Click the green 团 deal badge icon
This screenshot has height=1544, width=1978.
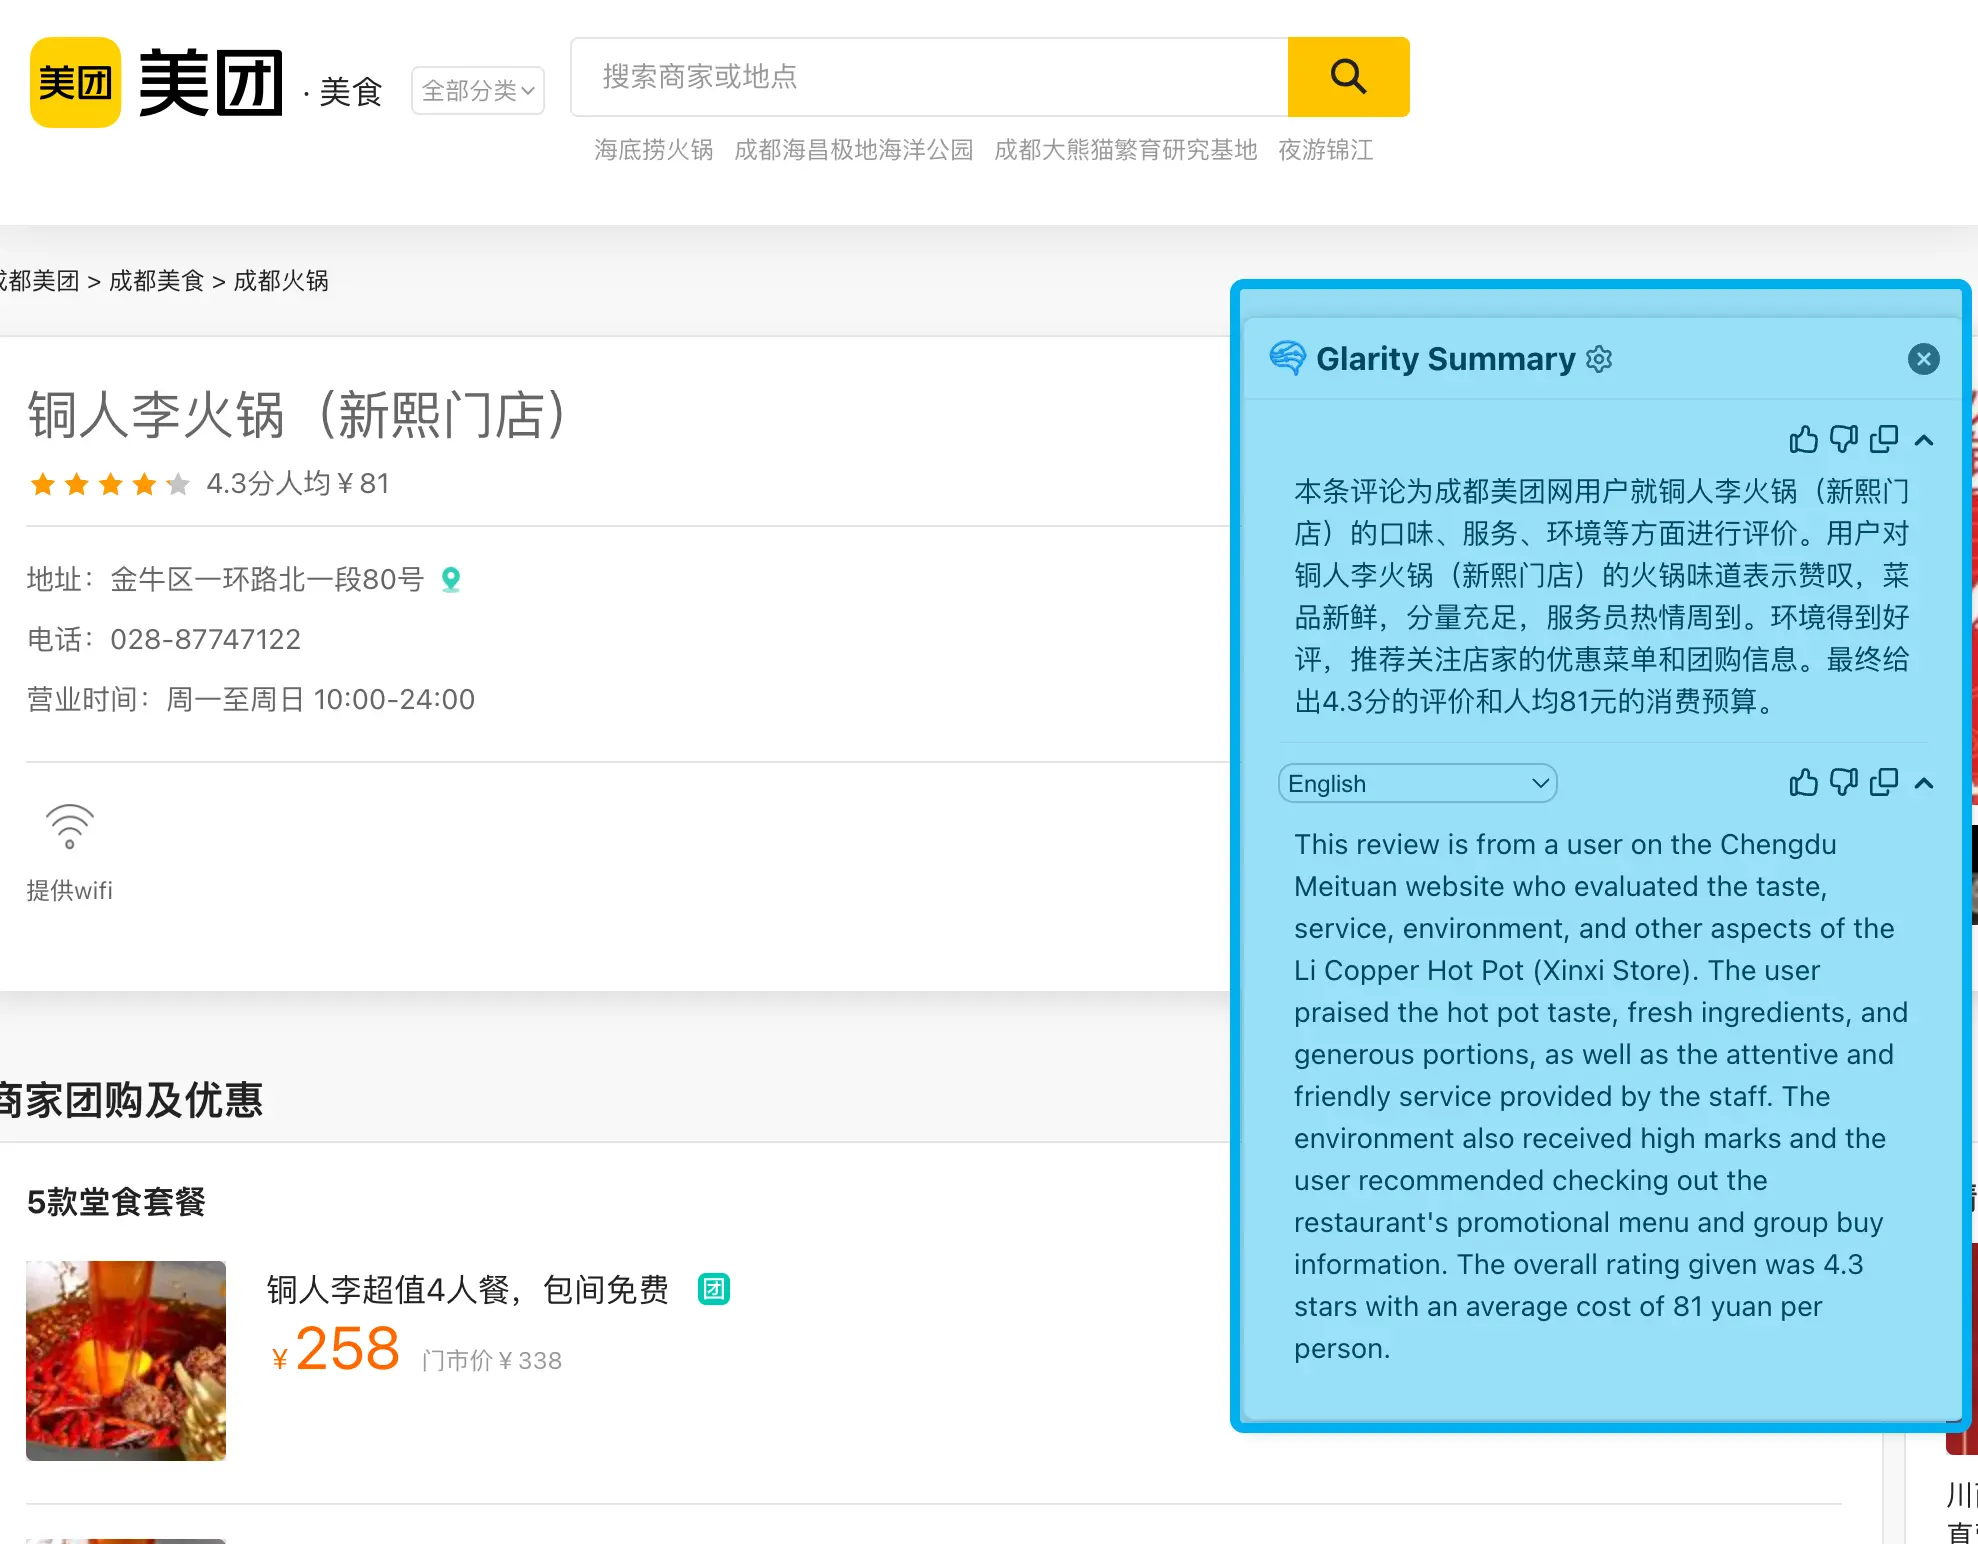(714, 1290)
